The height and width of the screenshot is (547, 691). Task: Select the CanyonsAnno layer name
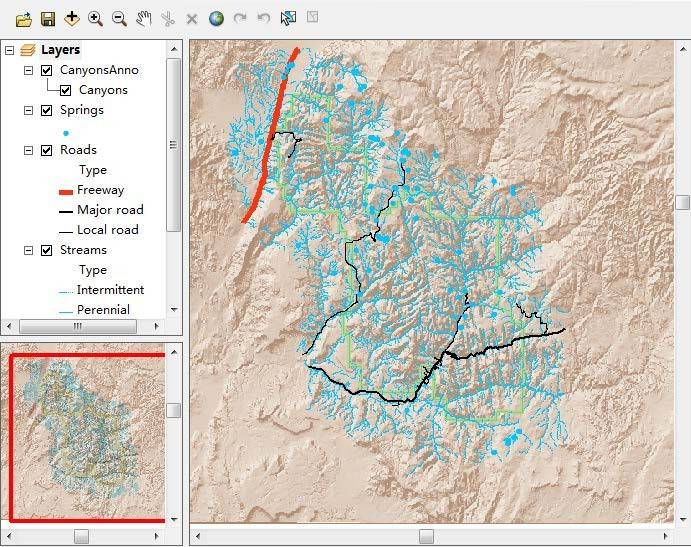(99, 70)
